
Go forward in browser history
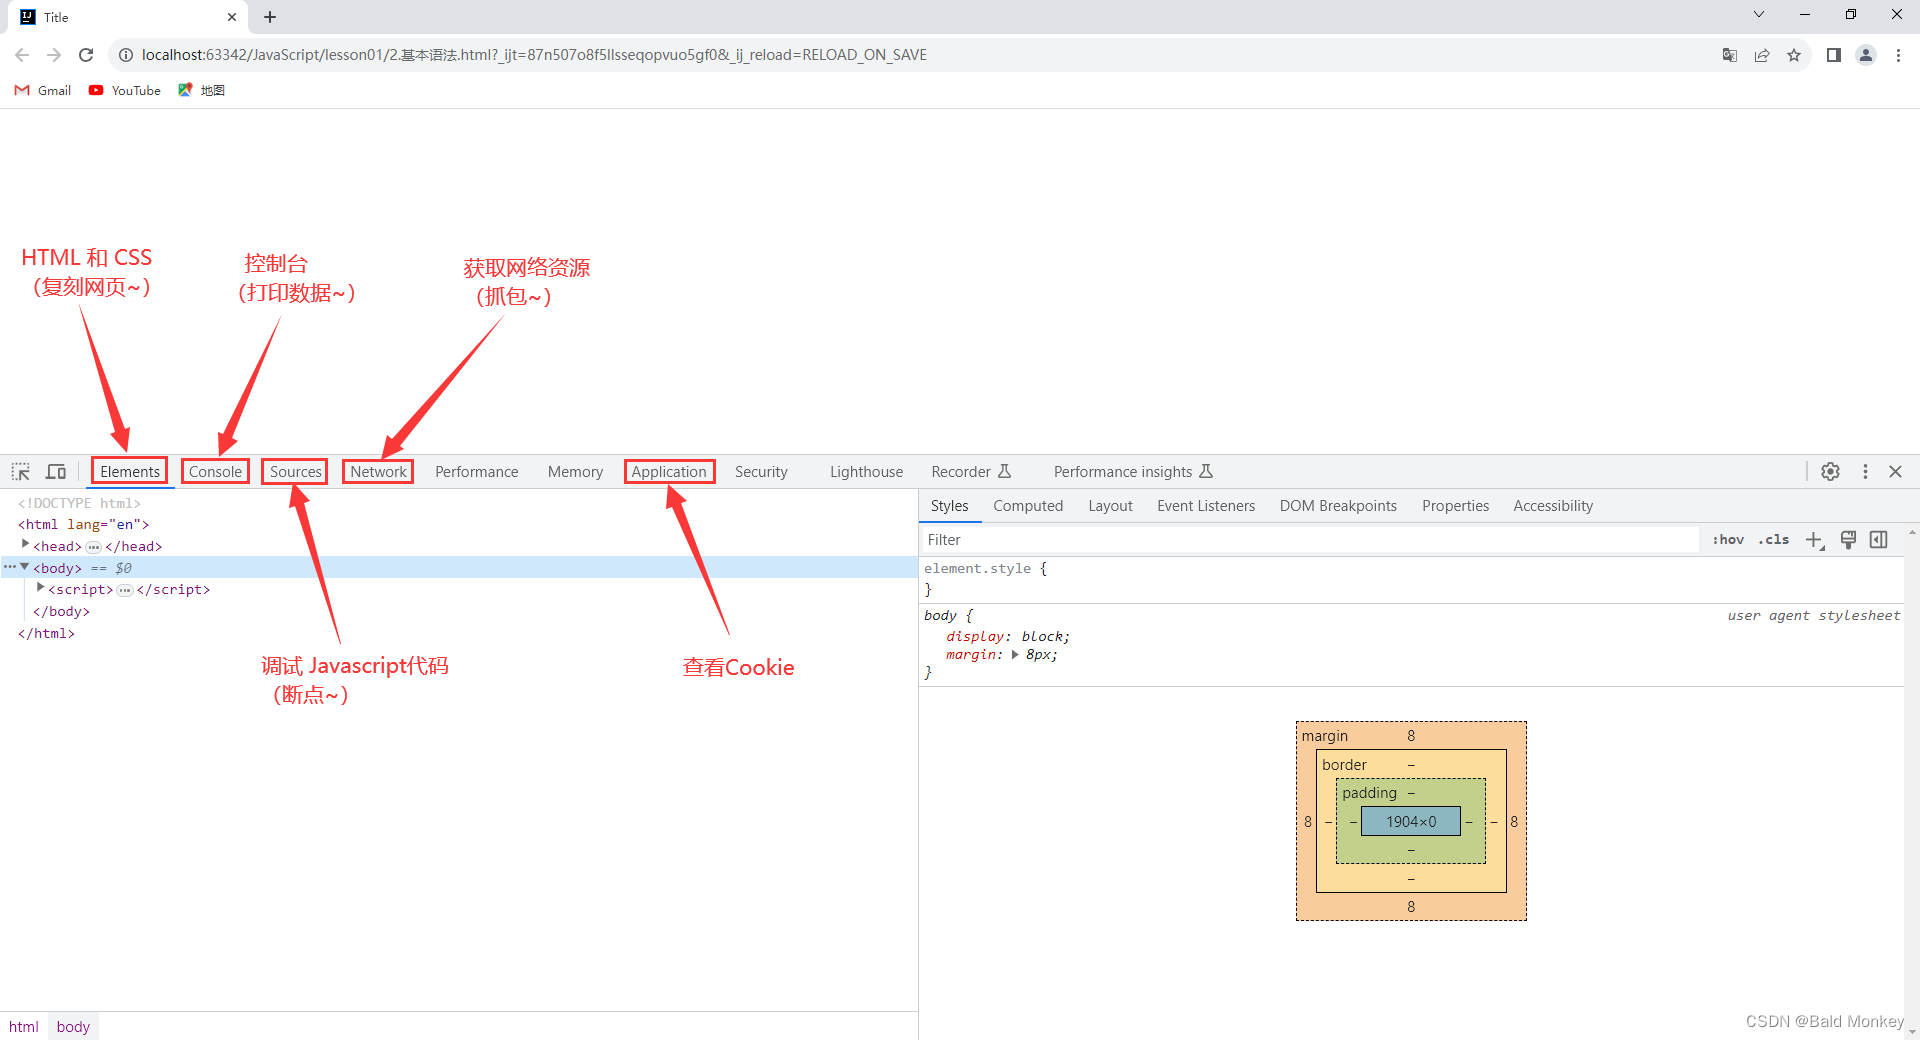pyautogui.click(x=54, y=55)
